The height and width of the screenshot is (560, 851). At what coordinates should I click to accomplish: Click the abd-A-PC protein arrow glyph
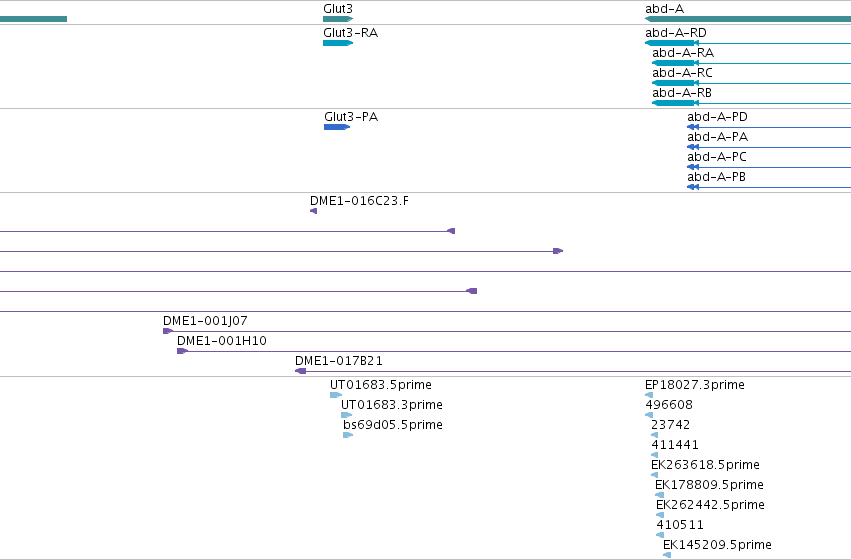[x=693, y=167]
